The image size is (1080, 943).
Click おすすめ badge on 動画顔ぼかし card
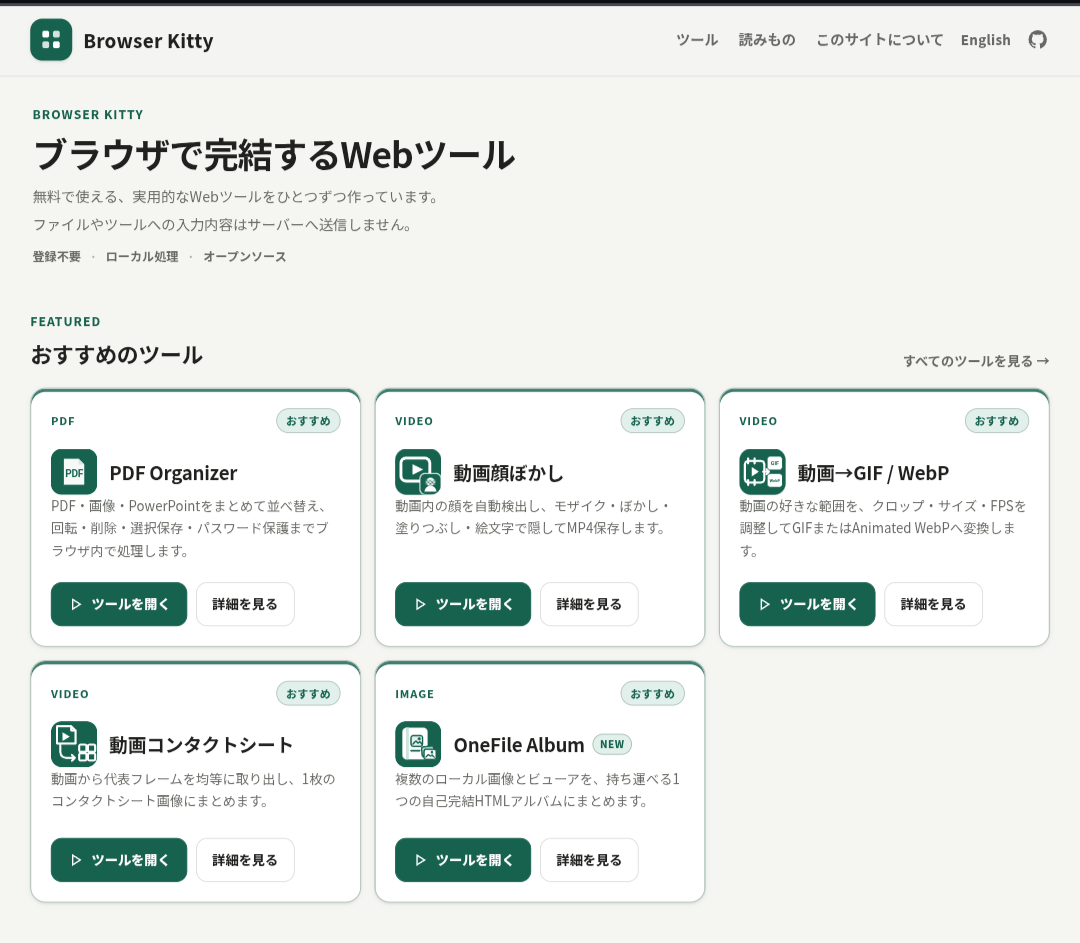click(x=652, y=421)
